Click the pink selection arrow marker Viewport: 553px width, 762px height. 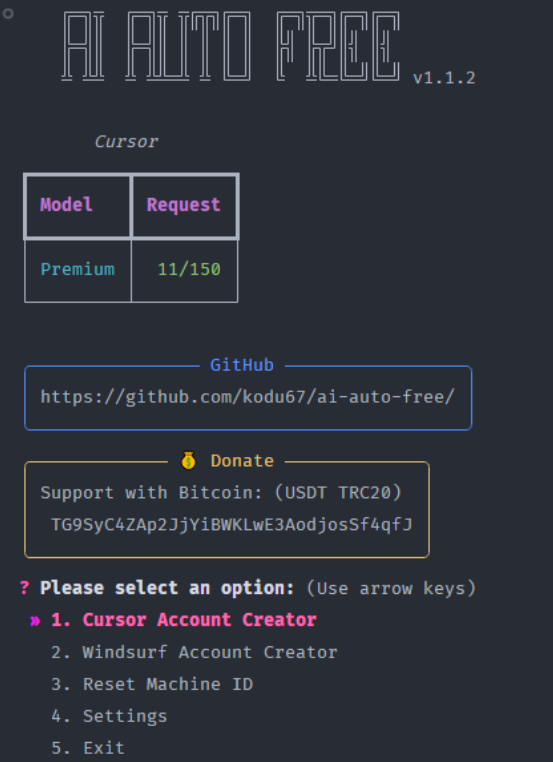tap(35, 621)
